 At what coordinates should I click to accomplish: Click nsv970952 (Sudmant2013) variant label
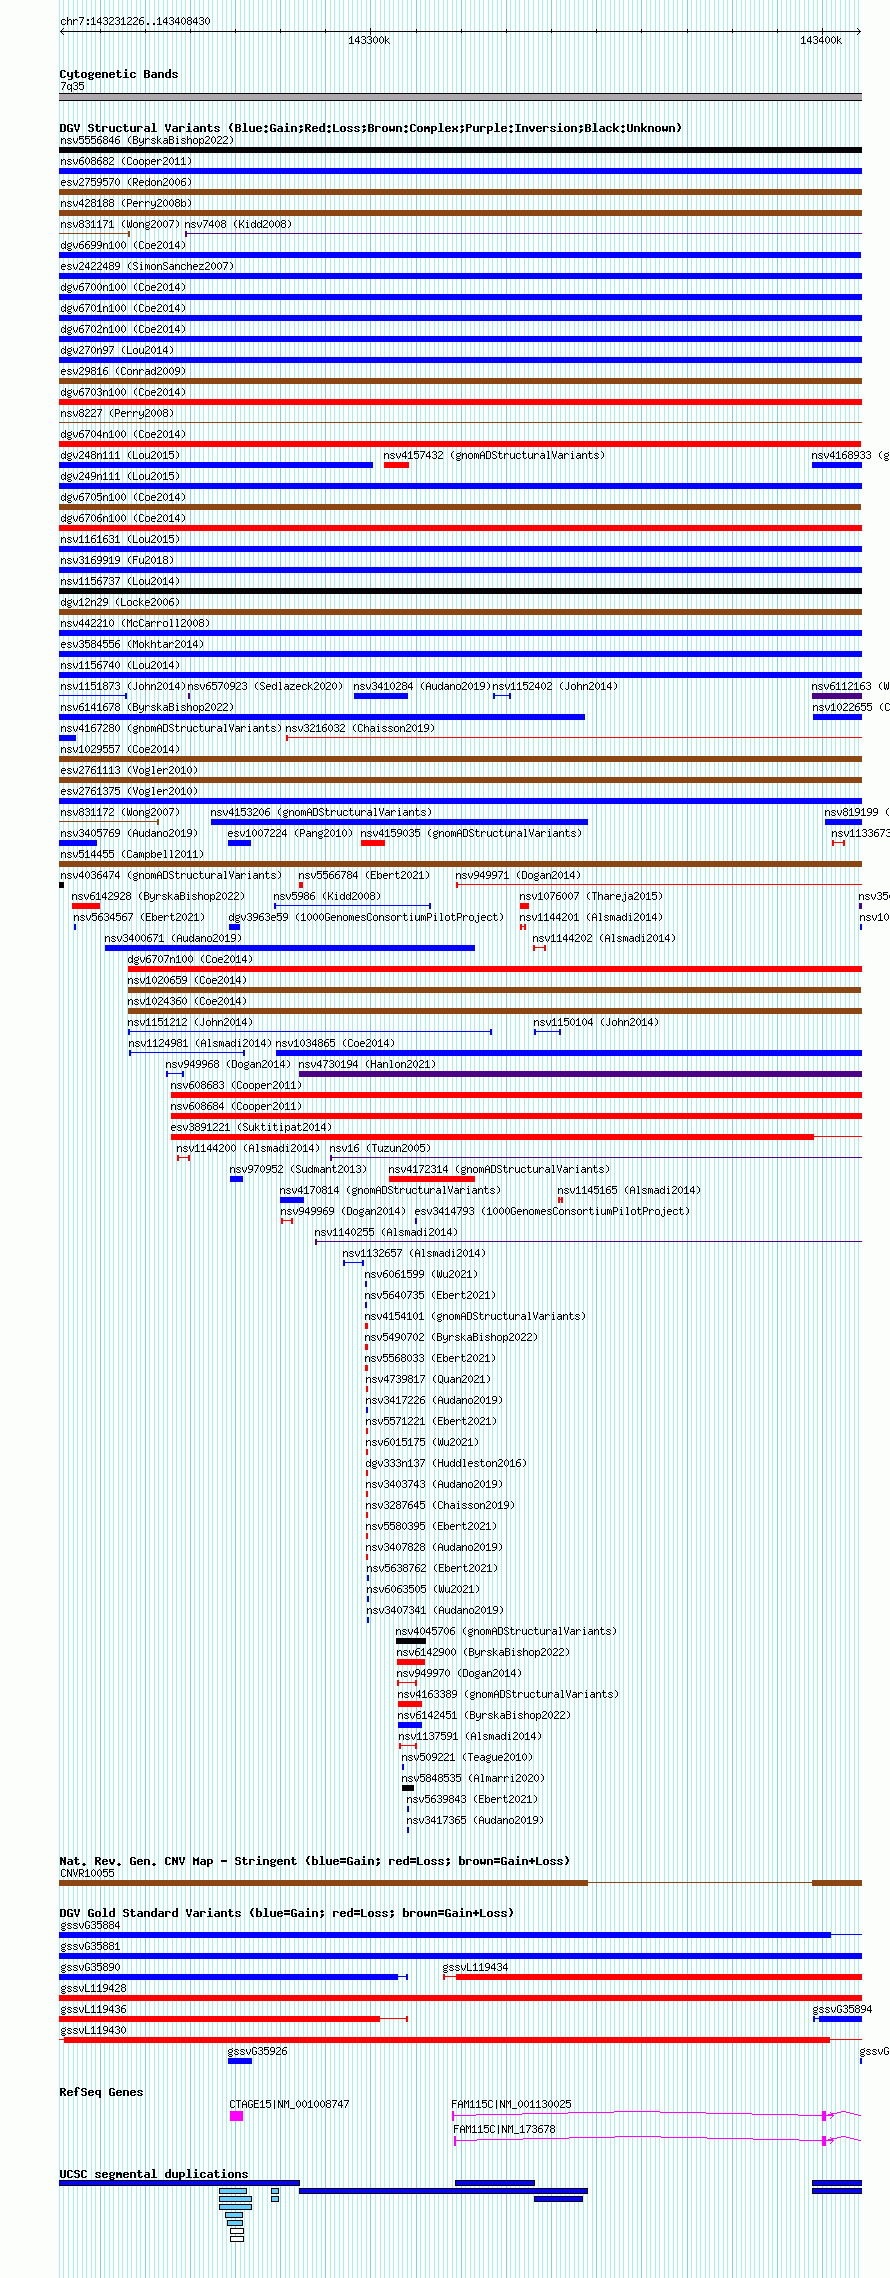[298, 1169]
